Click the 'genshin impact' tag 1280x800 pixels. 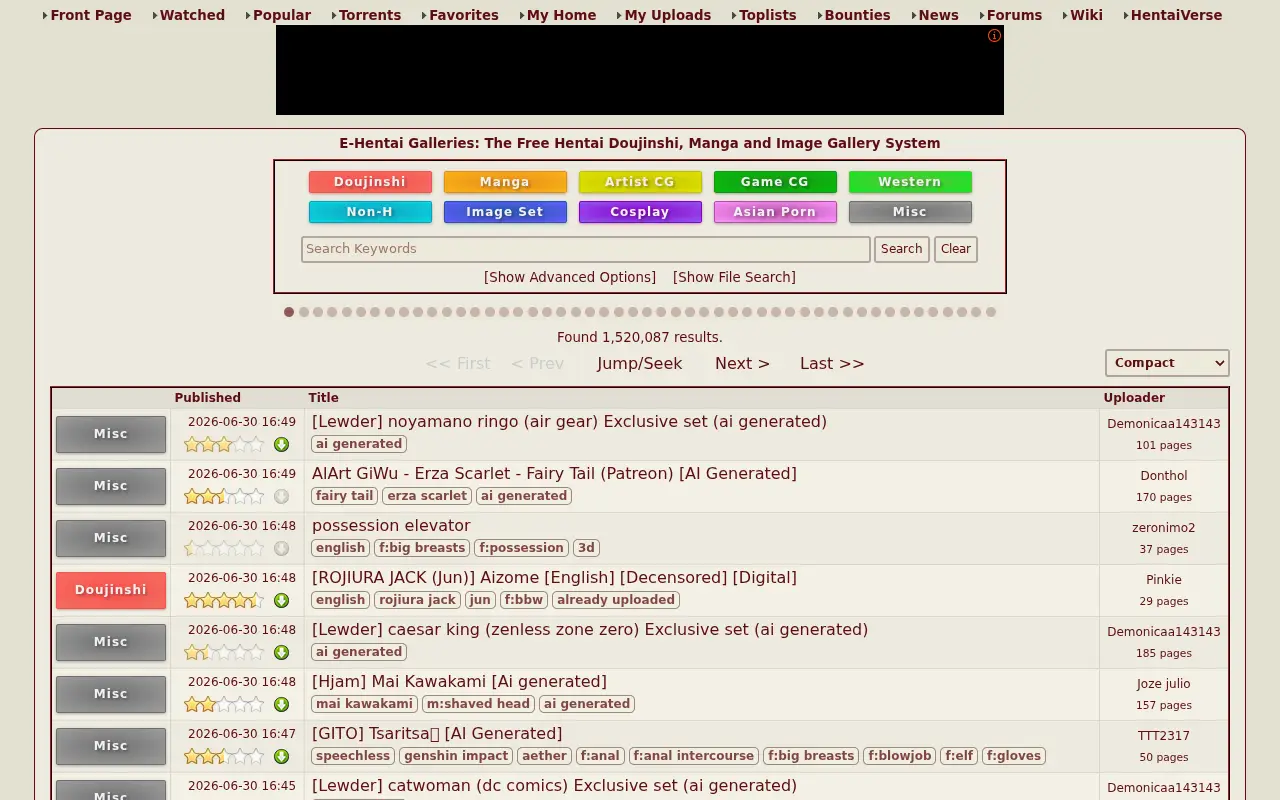[456, 756]
